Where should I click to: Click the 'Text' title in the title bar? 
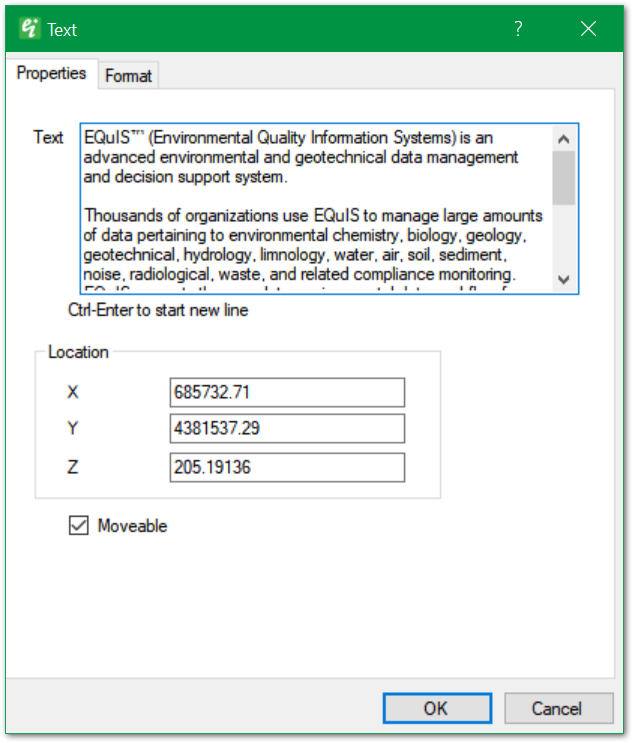(x=62, y=29)
